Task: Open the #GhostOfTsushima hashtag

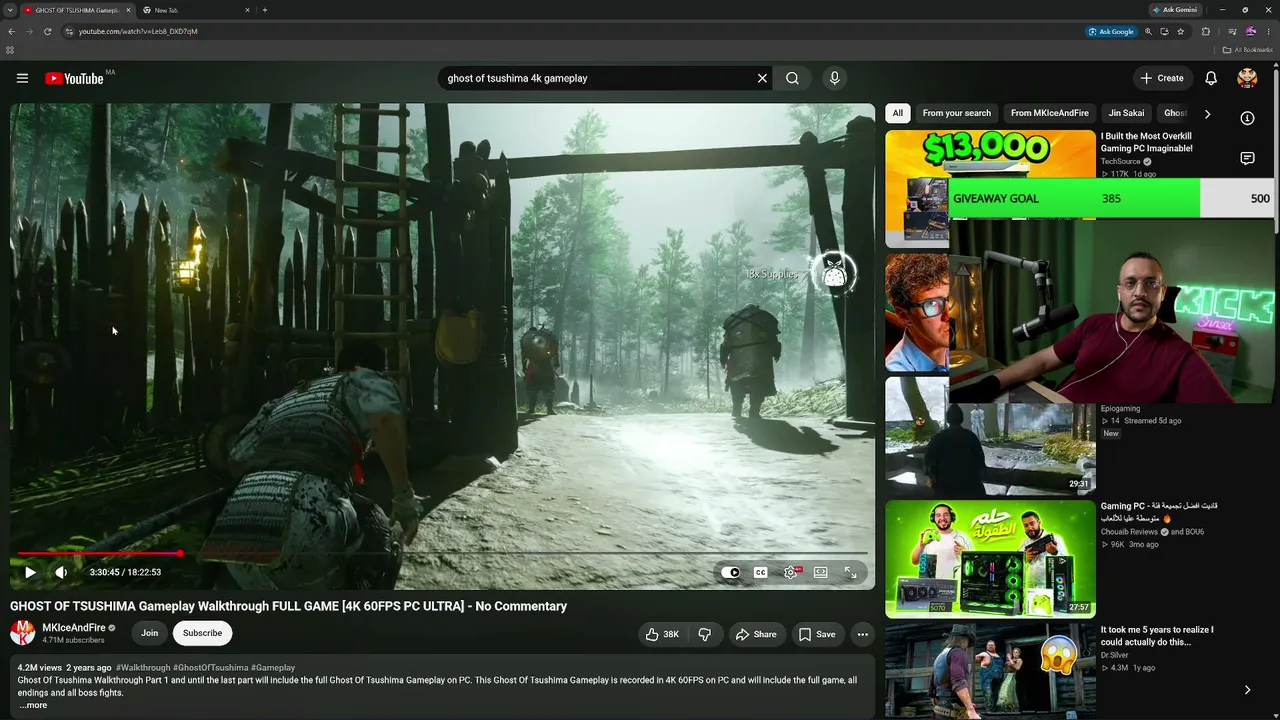Action: 211,667
